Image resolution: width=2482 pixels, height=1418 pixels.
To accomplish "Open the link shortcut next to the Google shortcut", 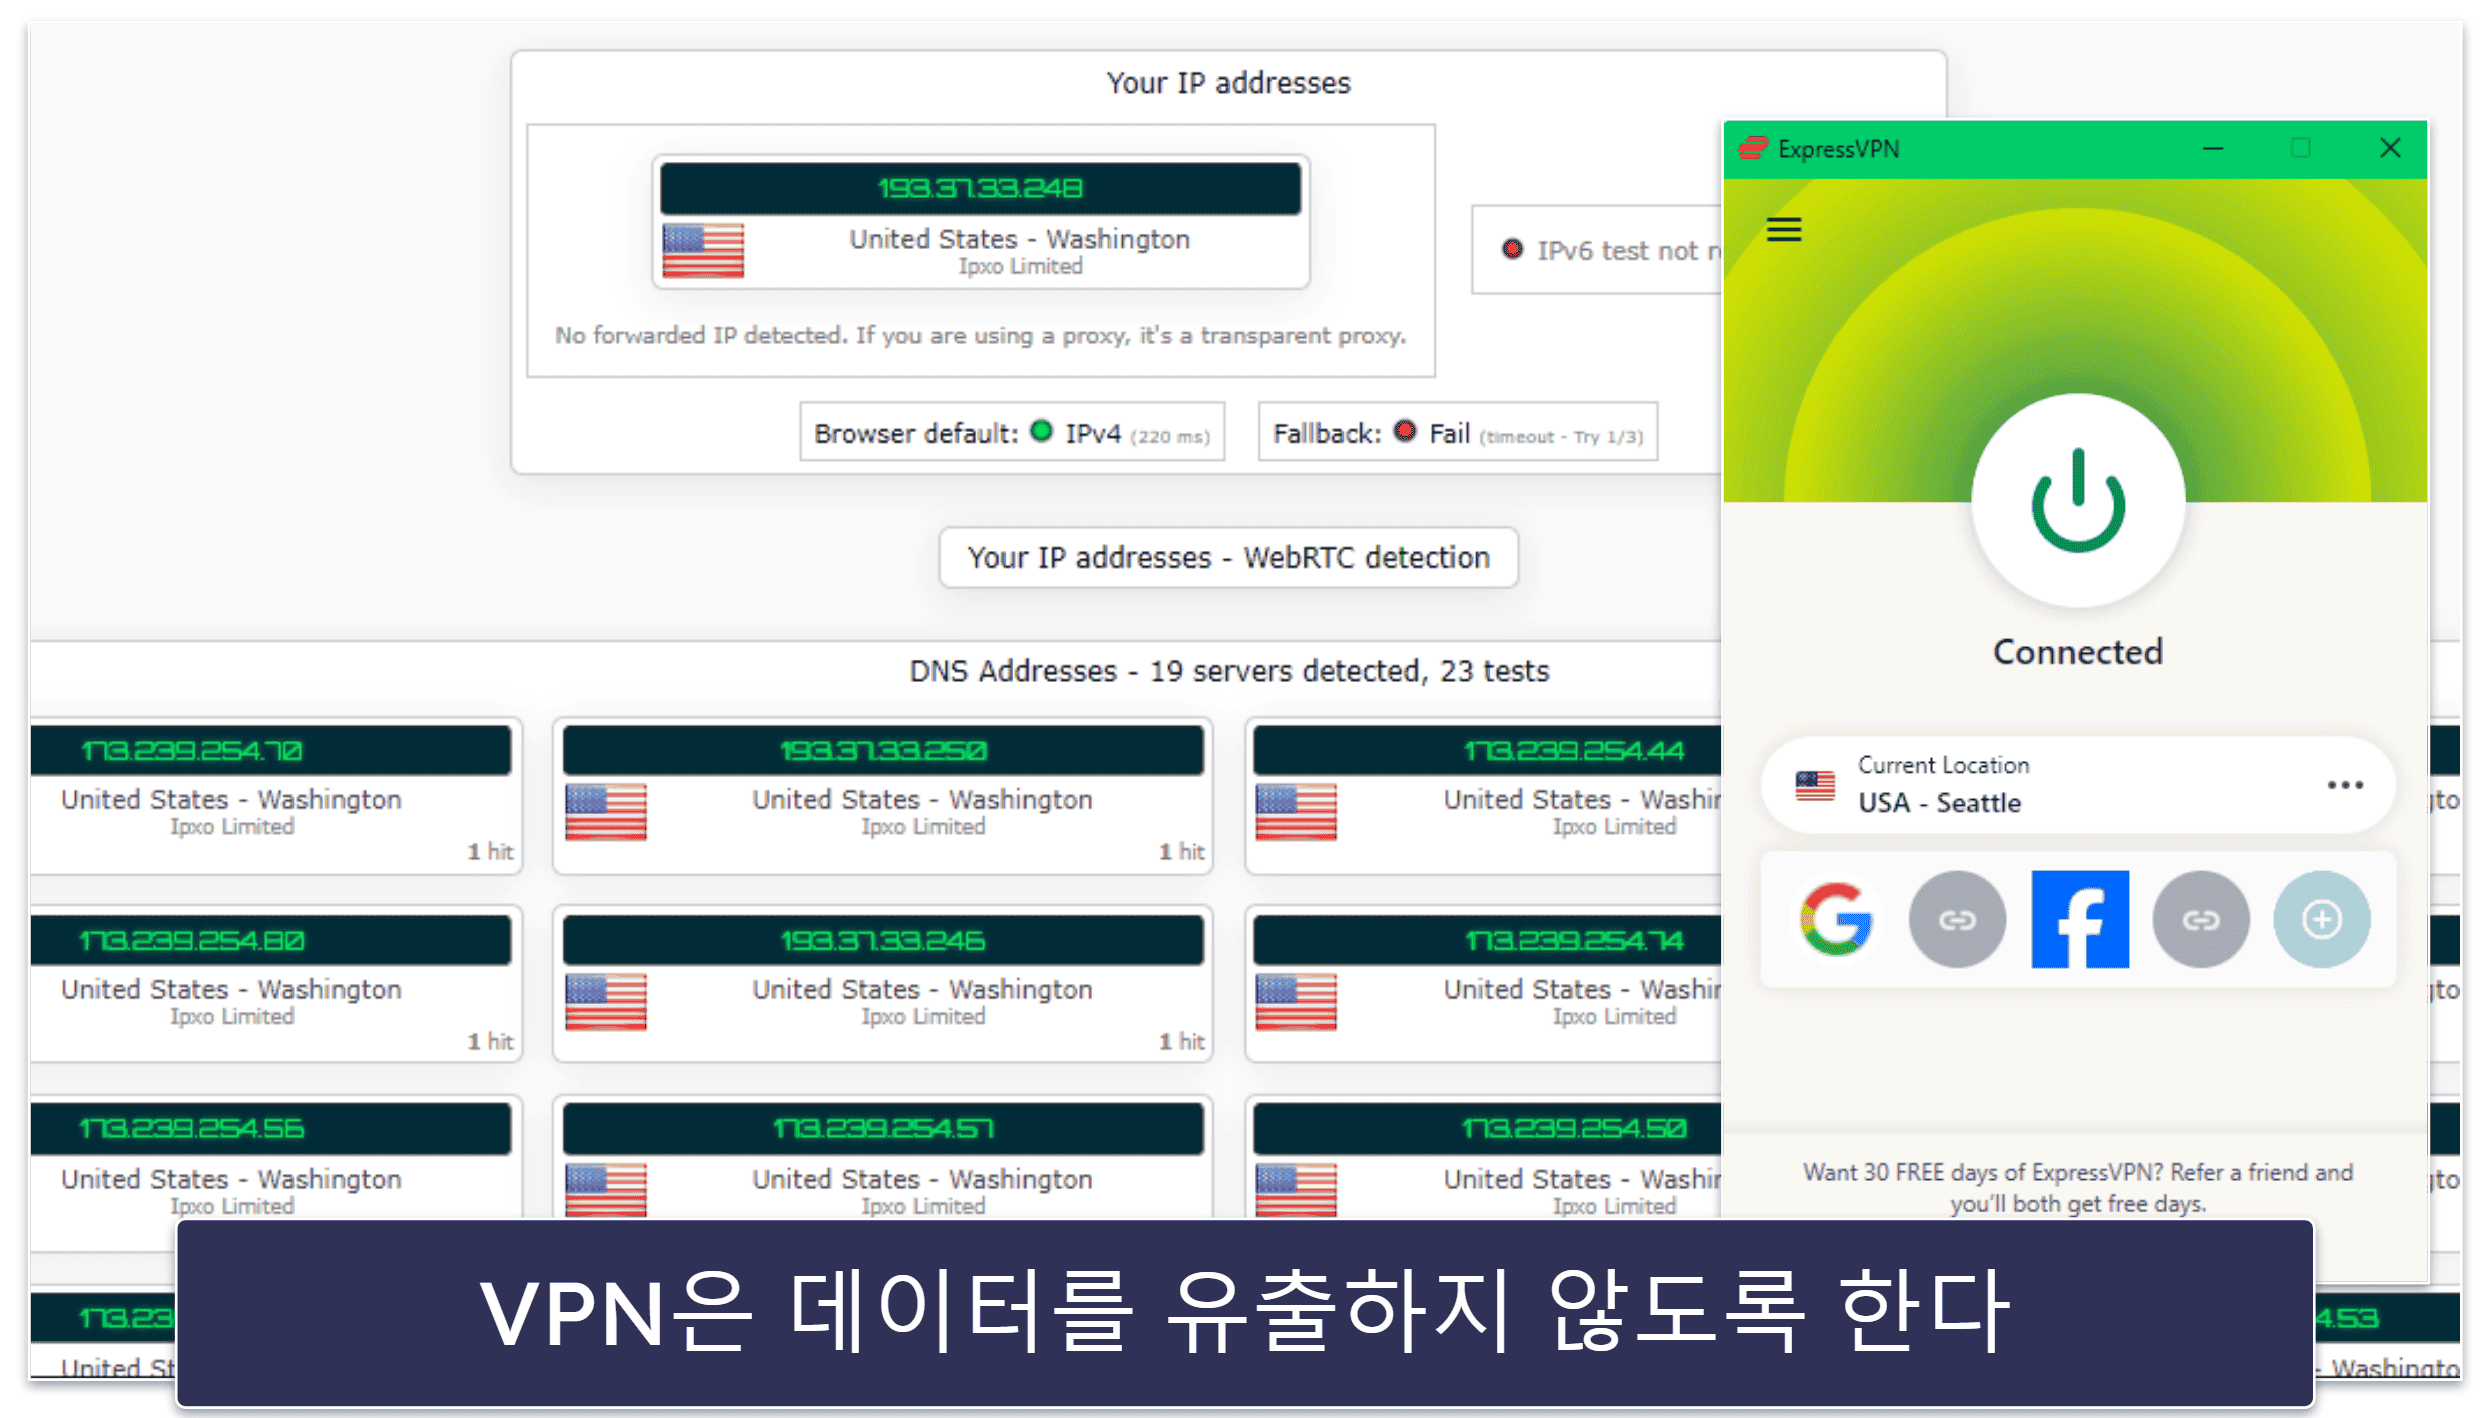I will (x=1957, y=919).
